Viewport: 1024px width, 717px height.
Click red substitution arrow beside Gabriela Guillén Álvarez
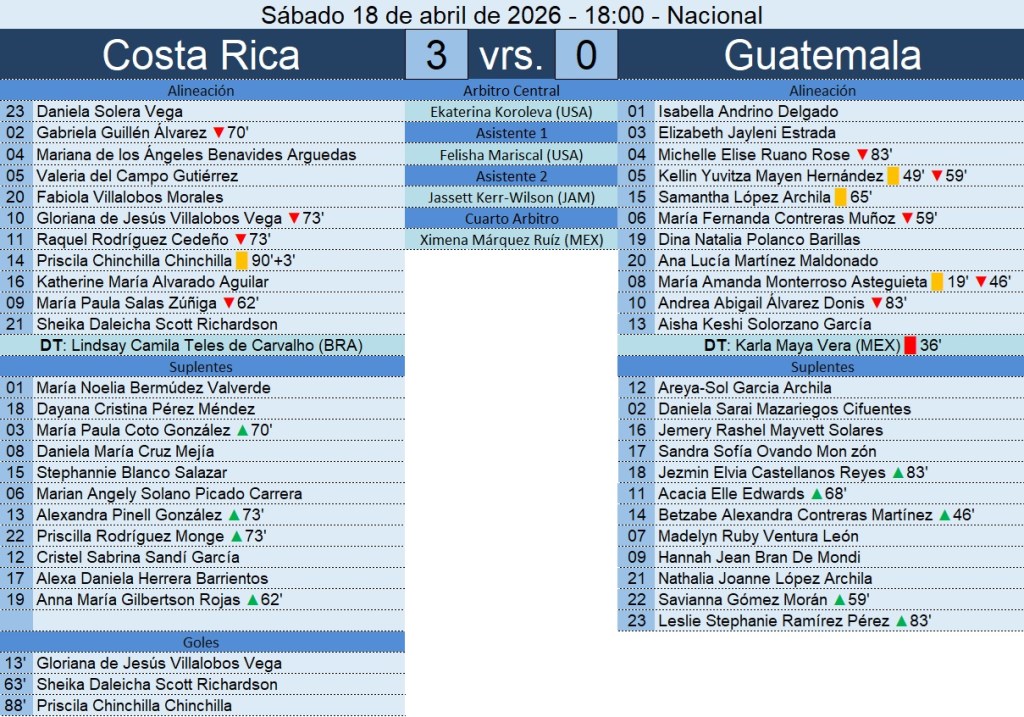218,133
